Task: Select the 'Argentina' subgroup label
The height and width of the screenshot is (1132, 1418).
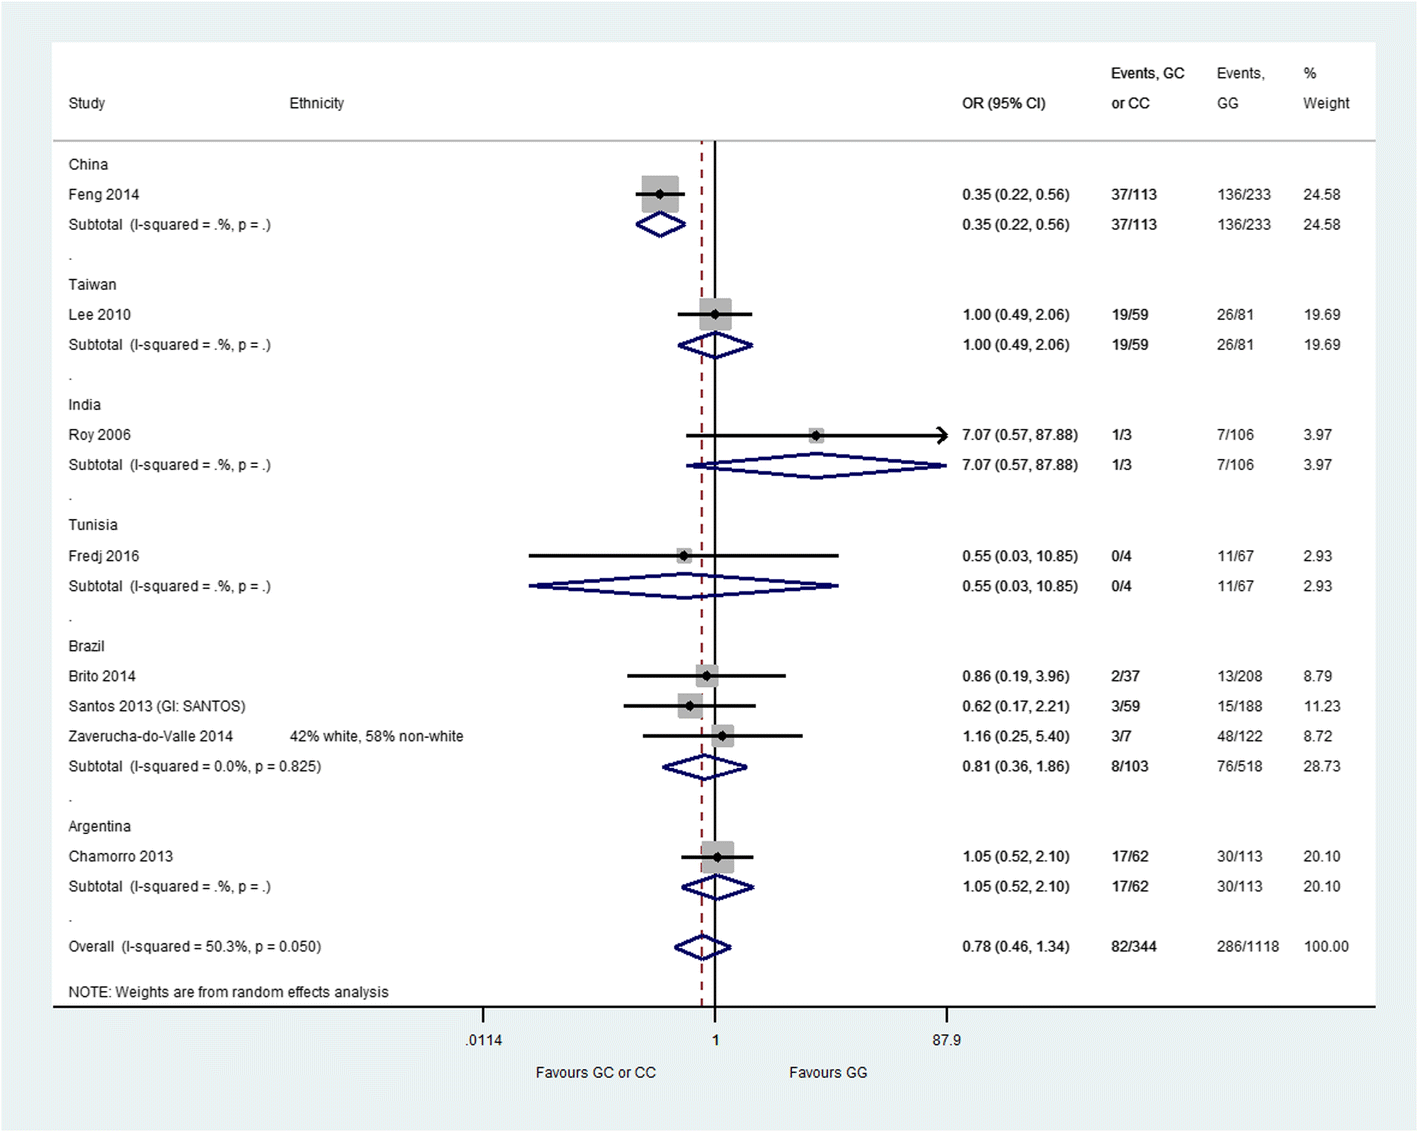Action: pyautogui.click(x=99, y=826)
